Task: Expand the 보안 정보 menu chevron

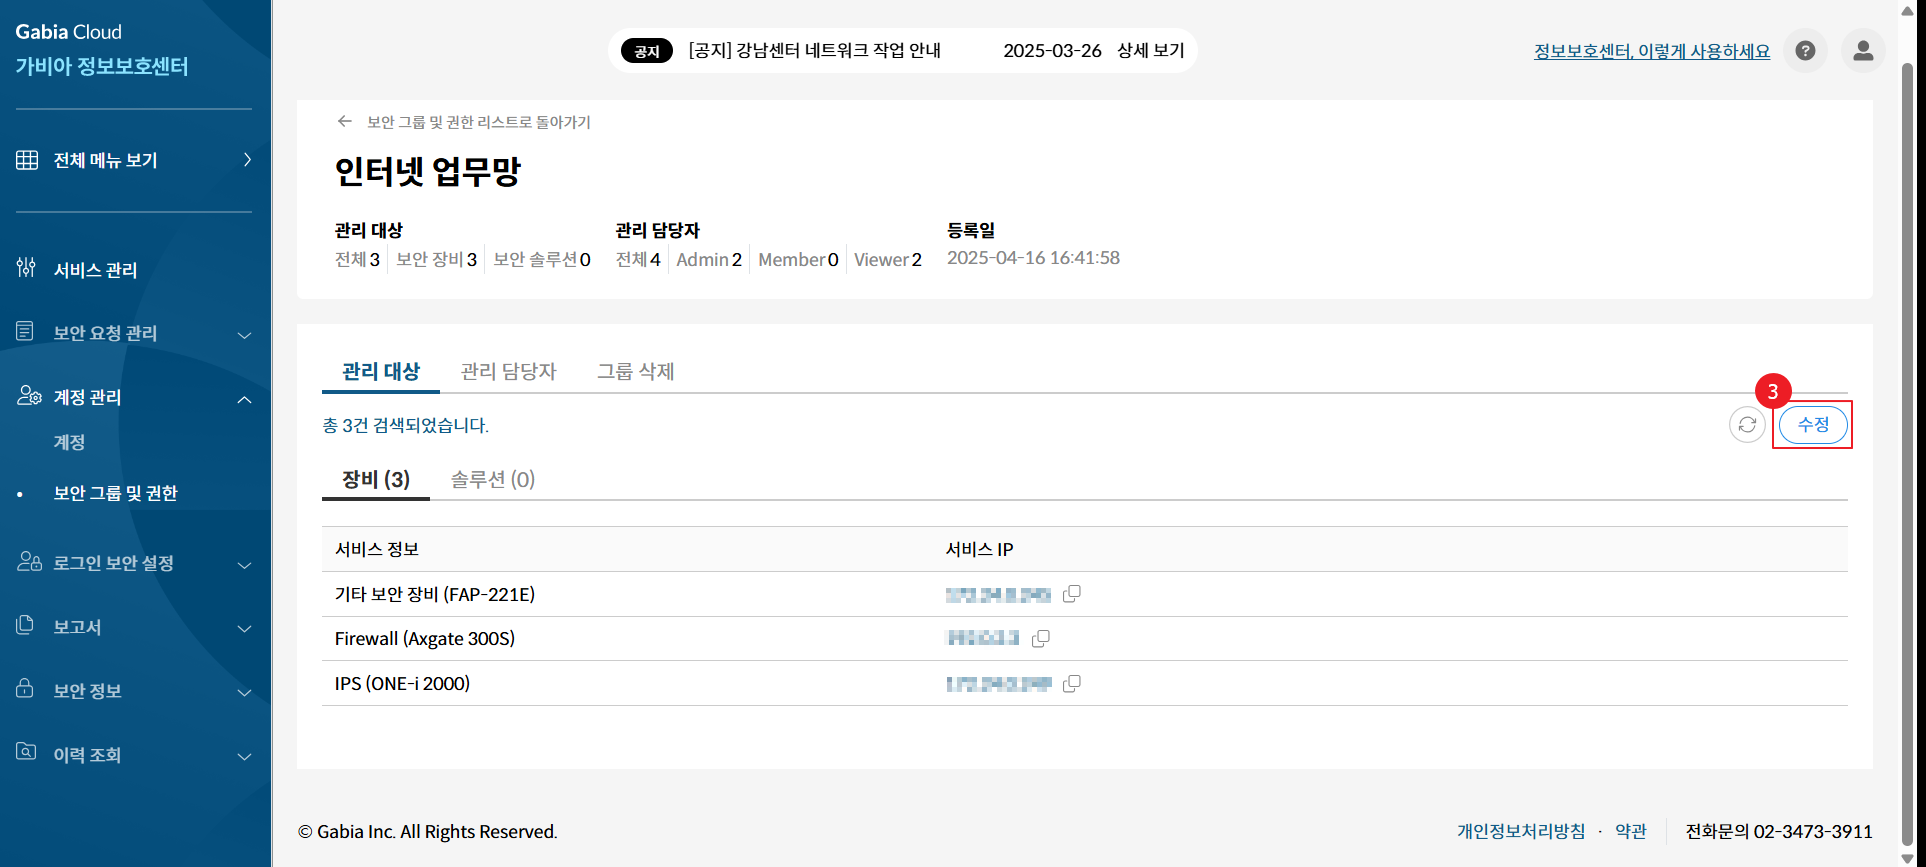Action: 244,693
